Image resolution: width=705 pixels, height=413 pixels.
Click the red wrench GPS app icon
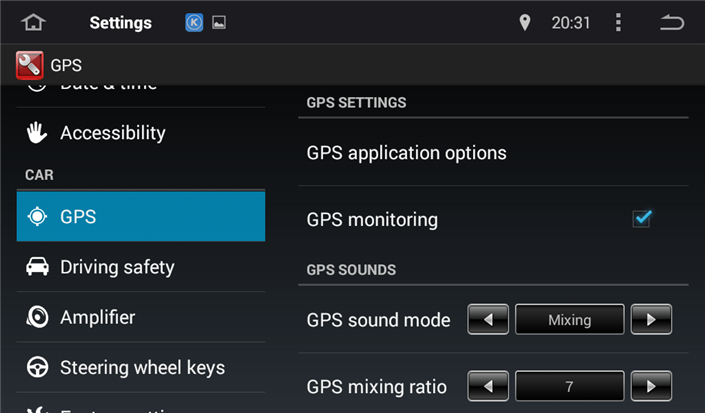pos(30,65)
